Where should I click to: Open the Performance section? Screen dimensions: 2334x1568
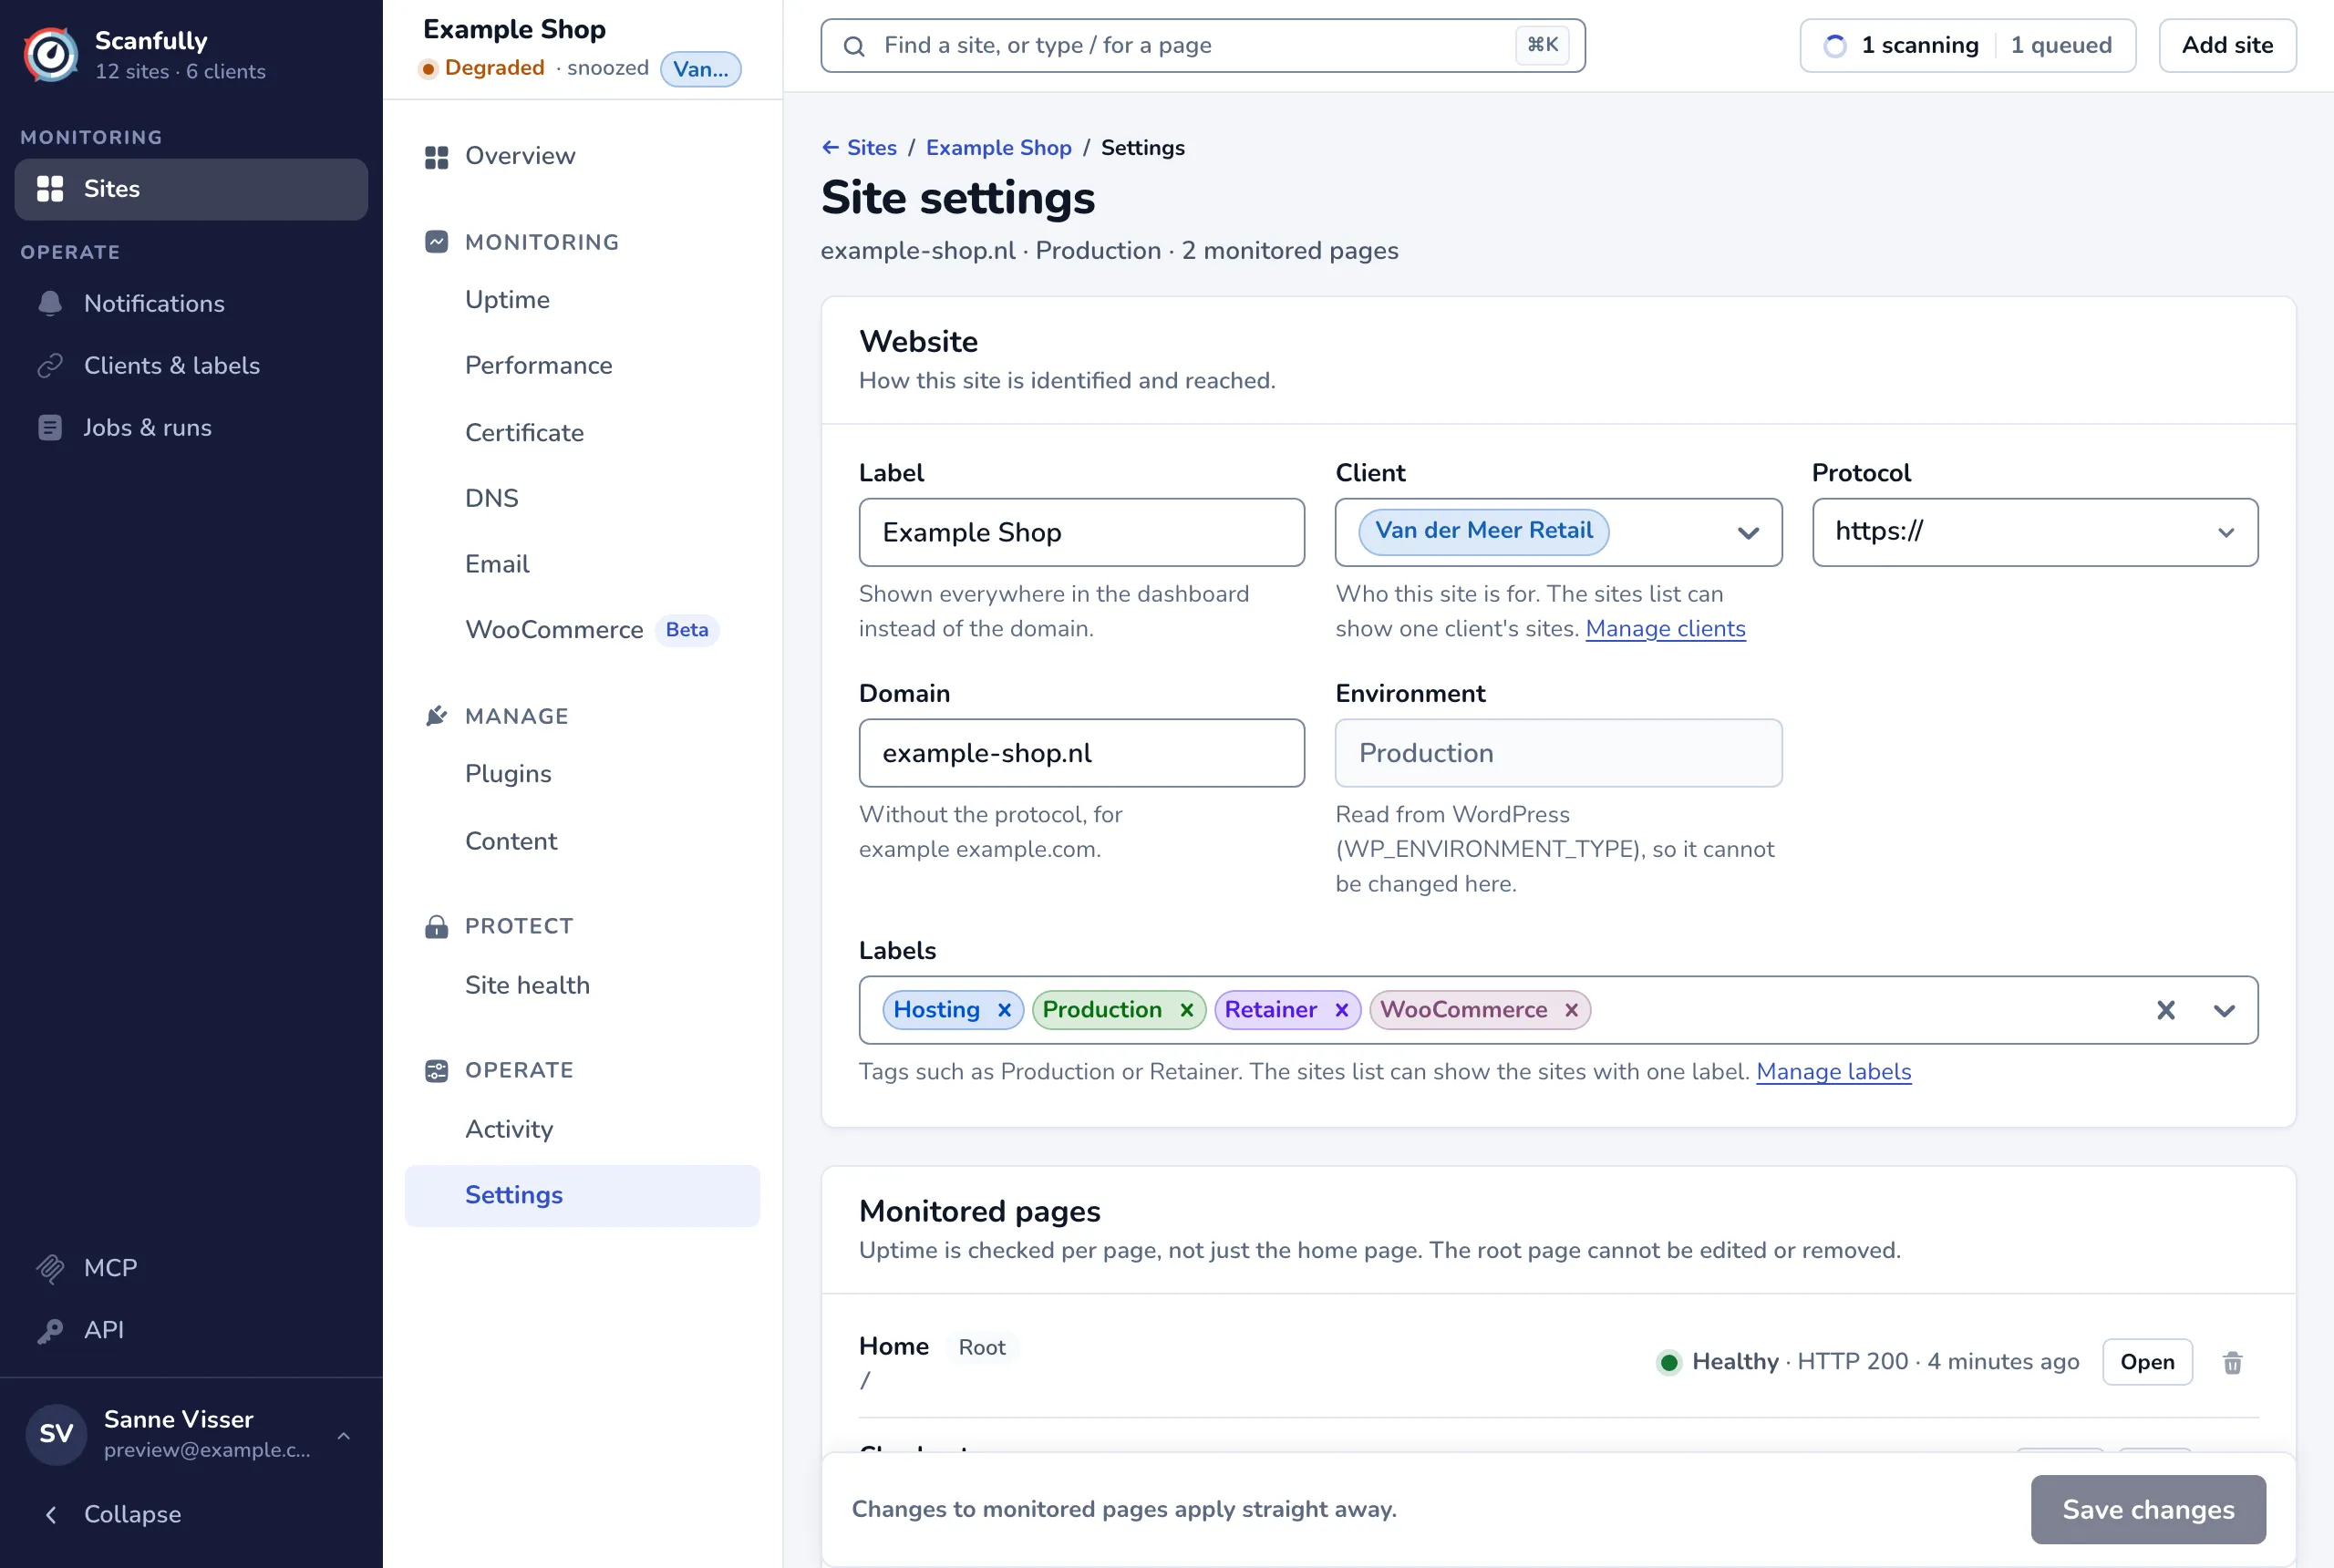pyautogui.click(x=582, y=365)
